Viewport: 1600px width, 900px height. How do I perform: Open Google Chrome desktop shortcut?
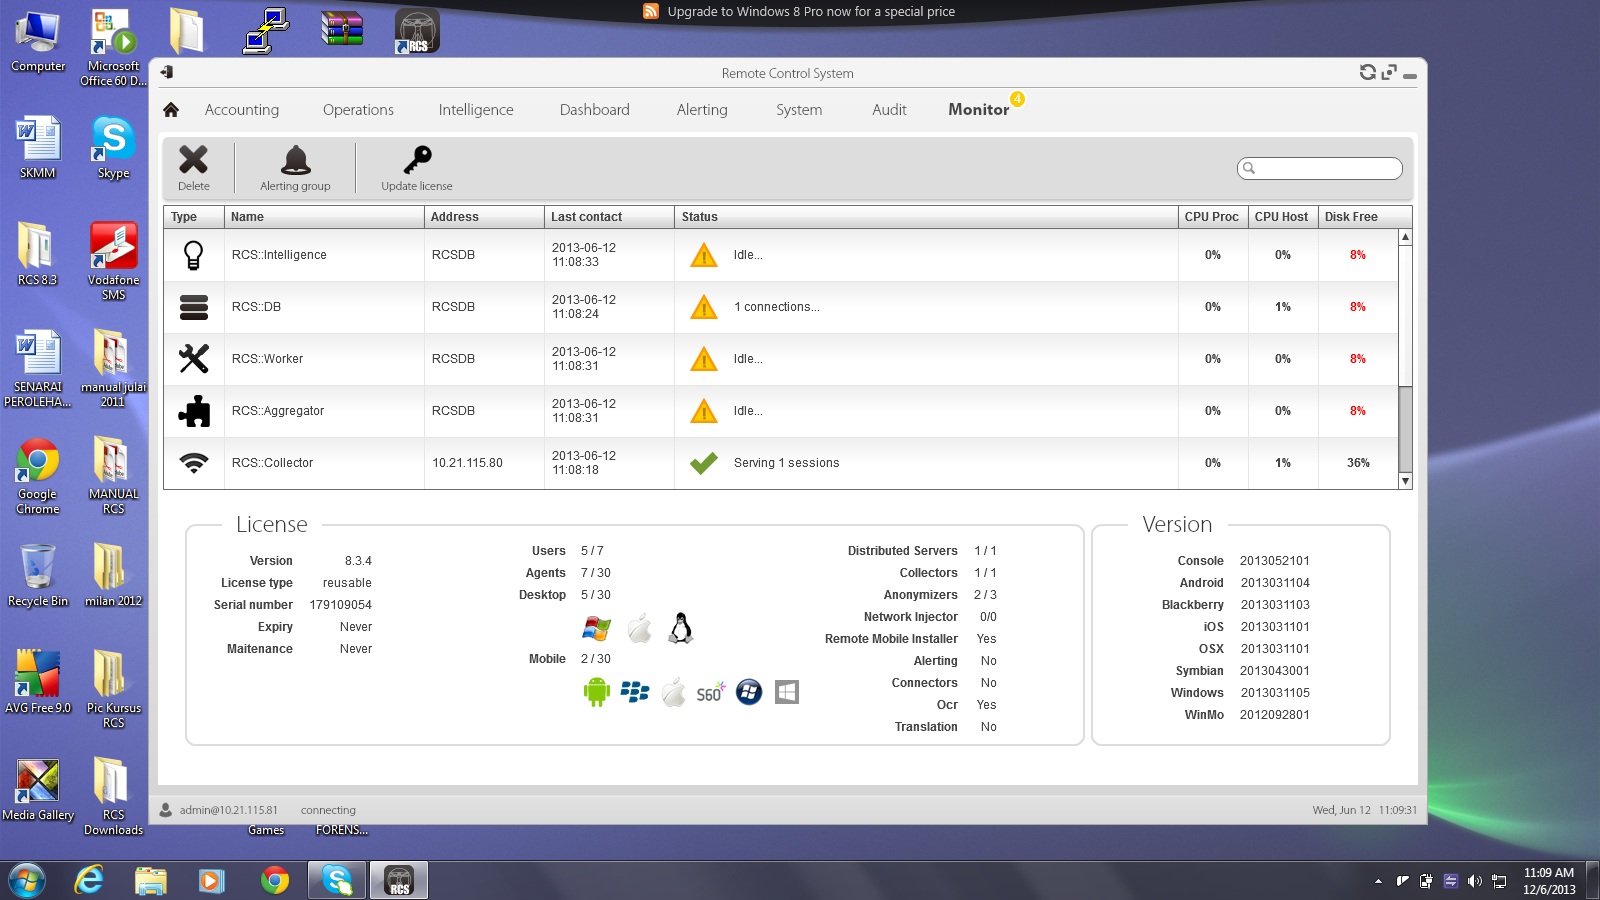pyautogui.click(x=38, y=476)
